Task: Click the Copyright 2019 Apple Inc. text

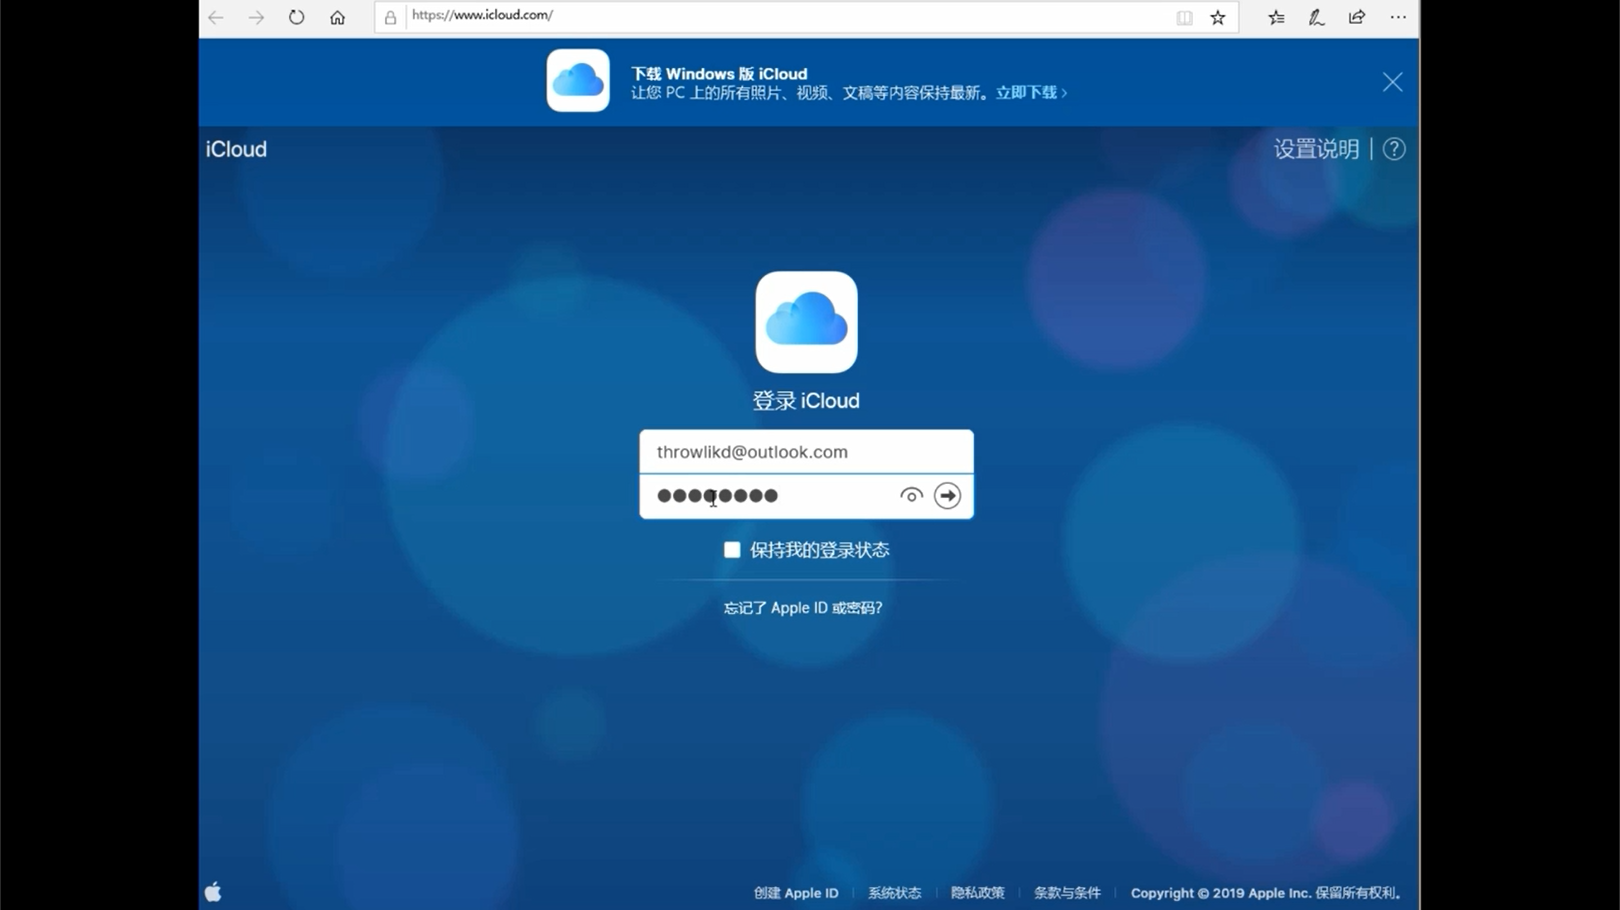Action: coord(1268,893)
